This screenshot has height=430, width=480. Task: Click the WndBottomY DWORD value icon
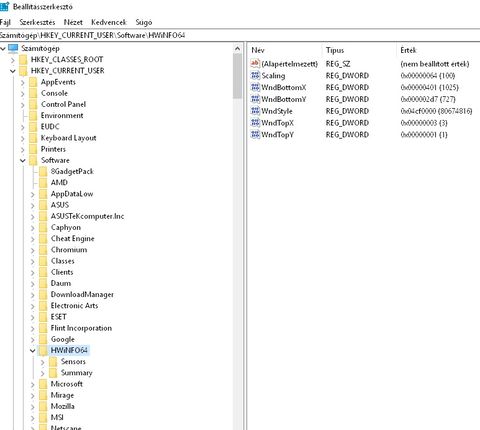pos(255,99)
